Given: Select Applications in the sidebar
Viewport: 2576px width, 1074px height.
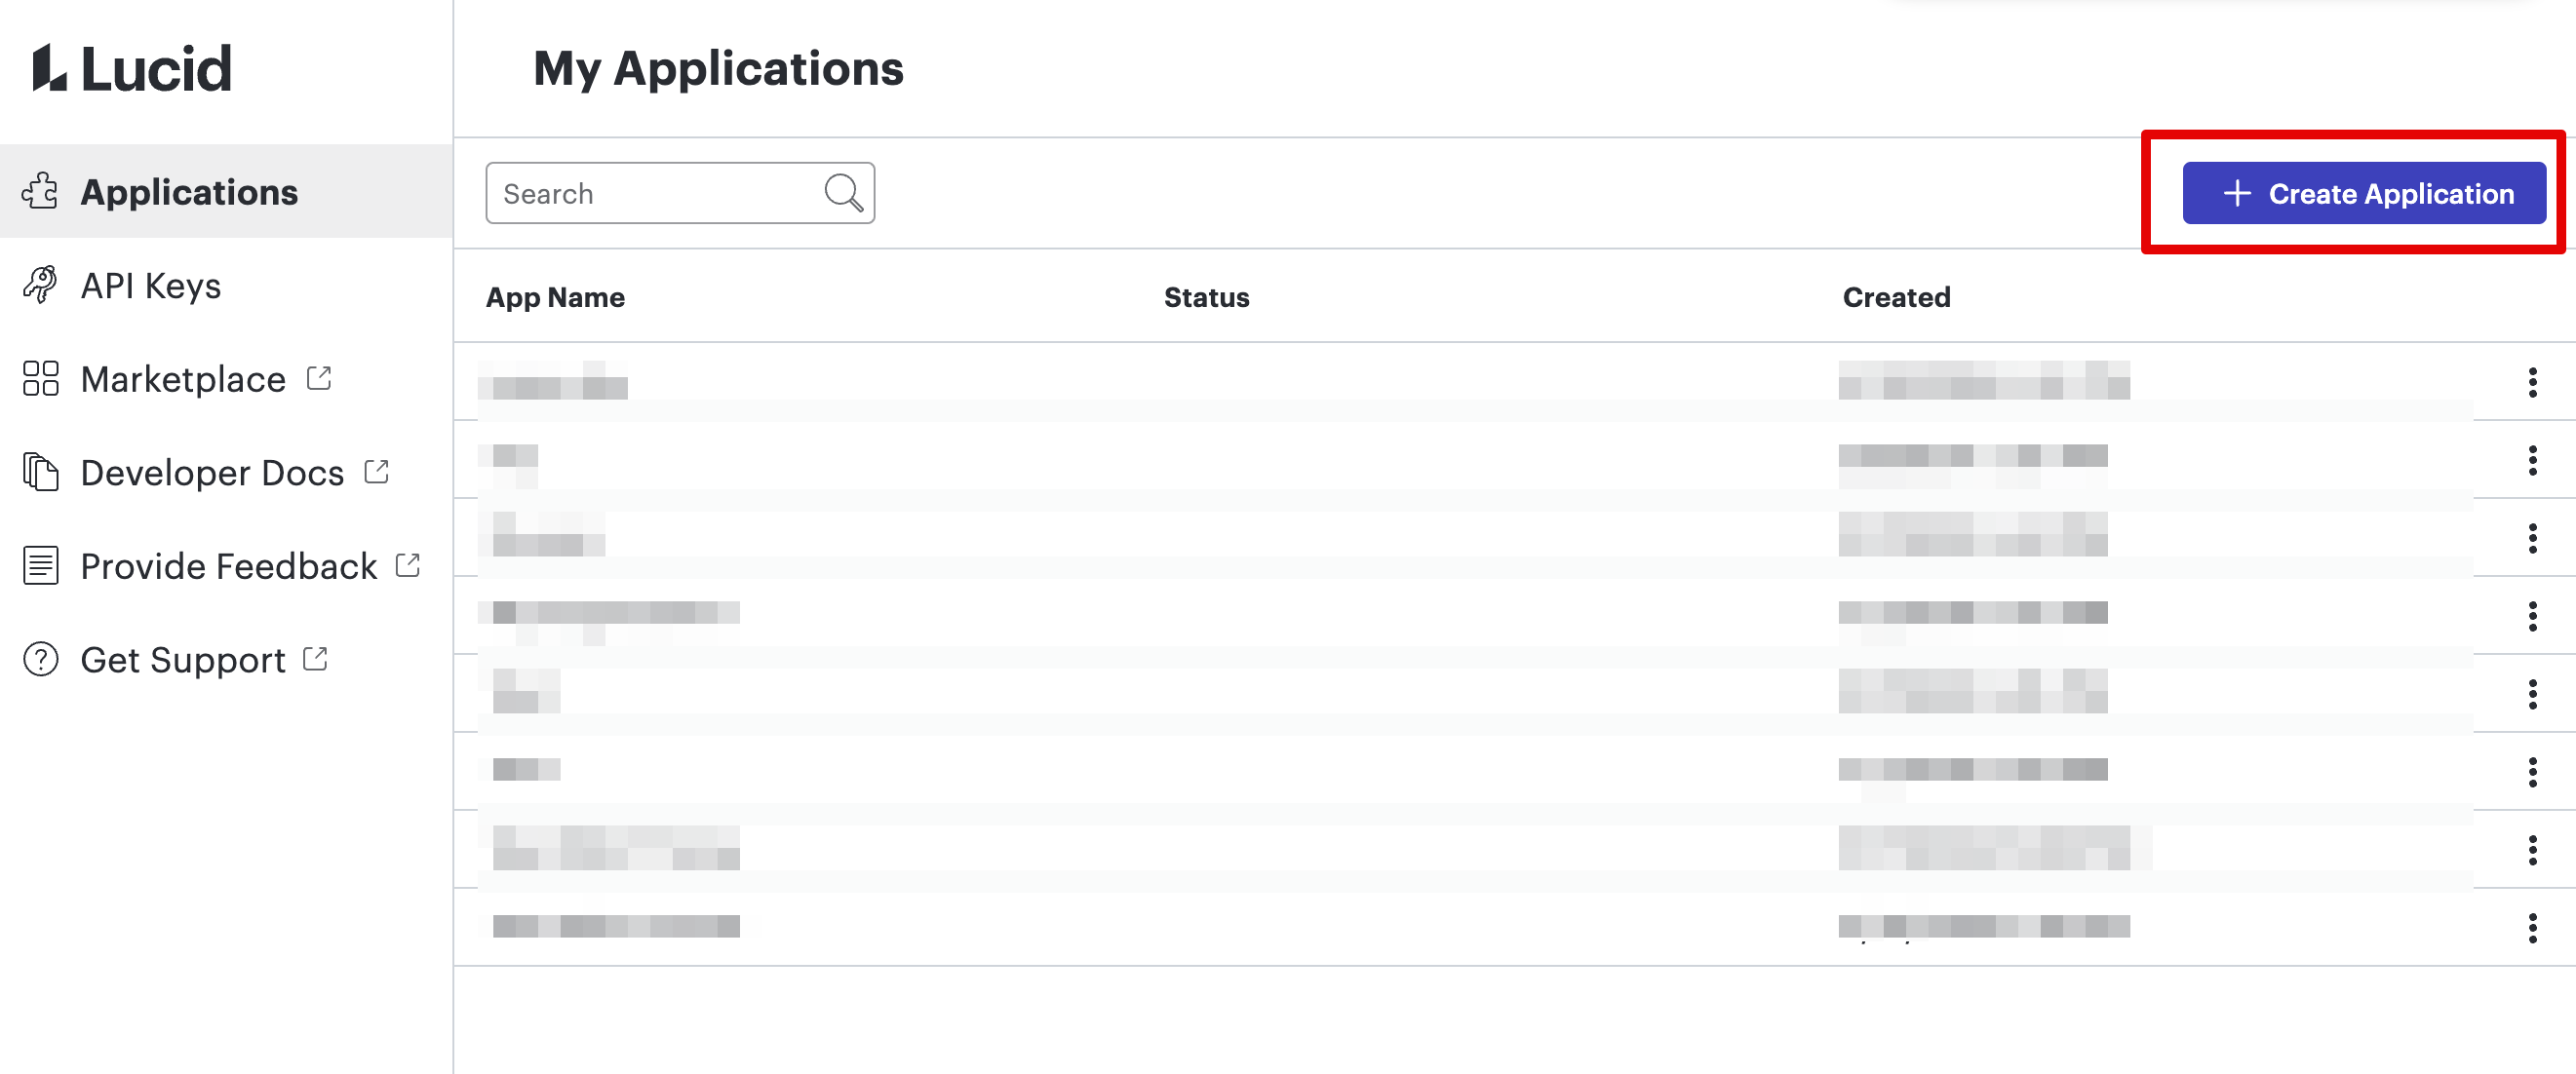Looking at the screenshot, I should point(189,191).
